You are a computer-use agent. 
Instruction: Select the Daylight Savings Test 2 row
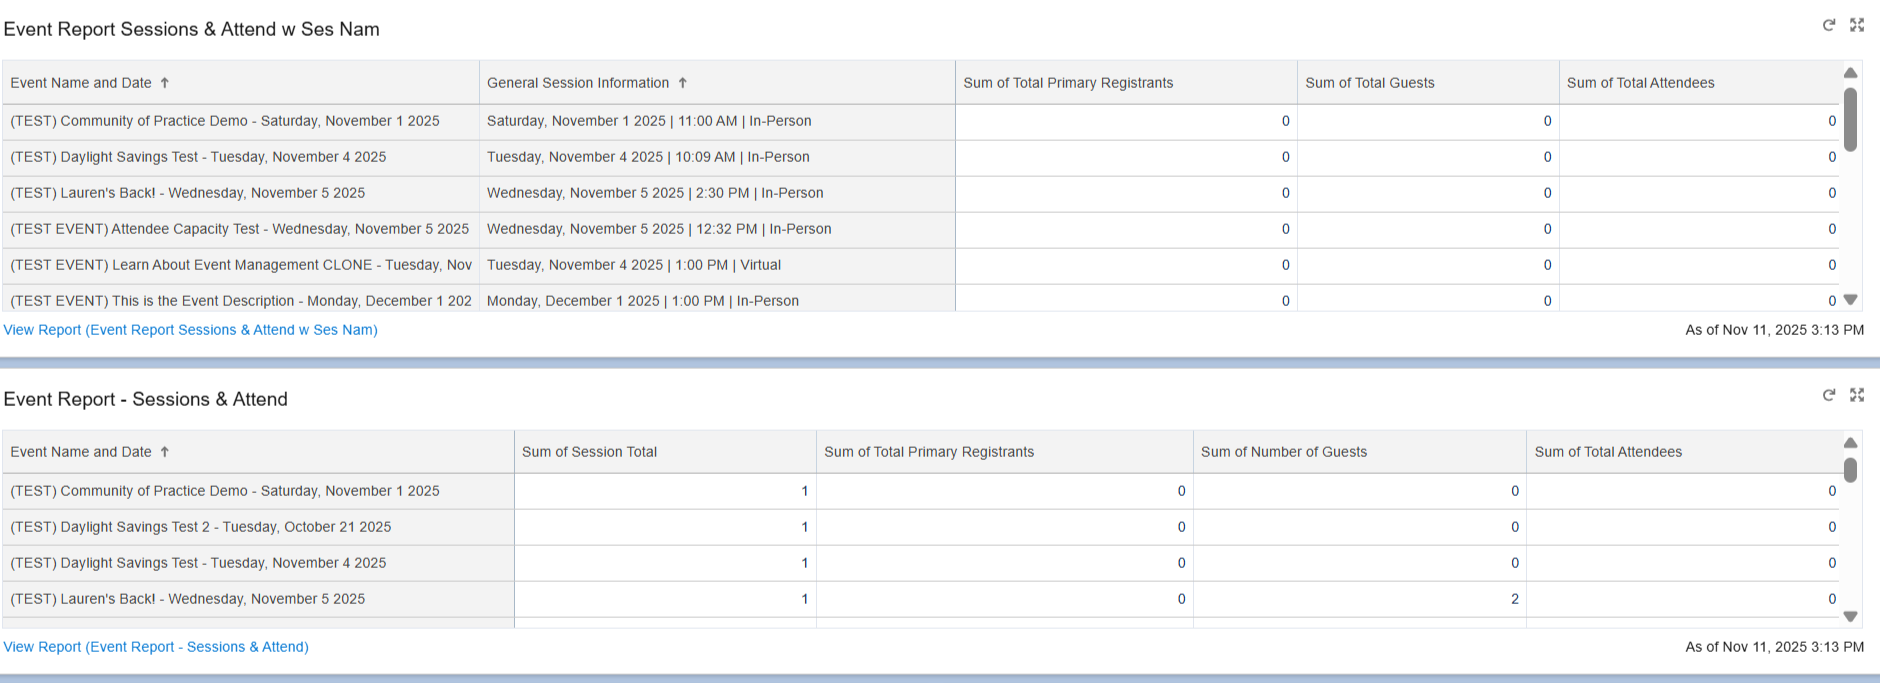pos(200,527)
